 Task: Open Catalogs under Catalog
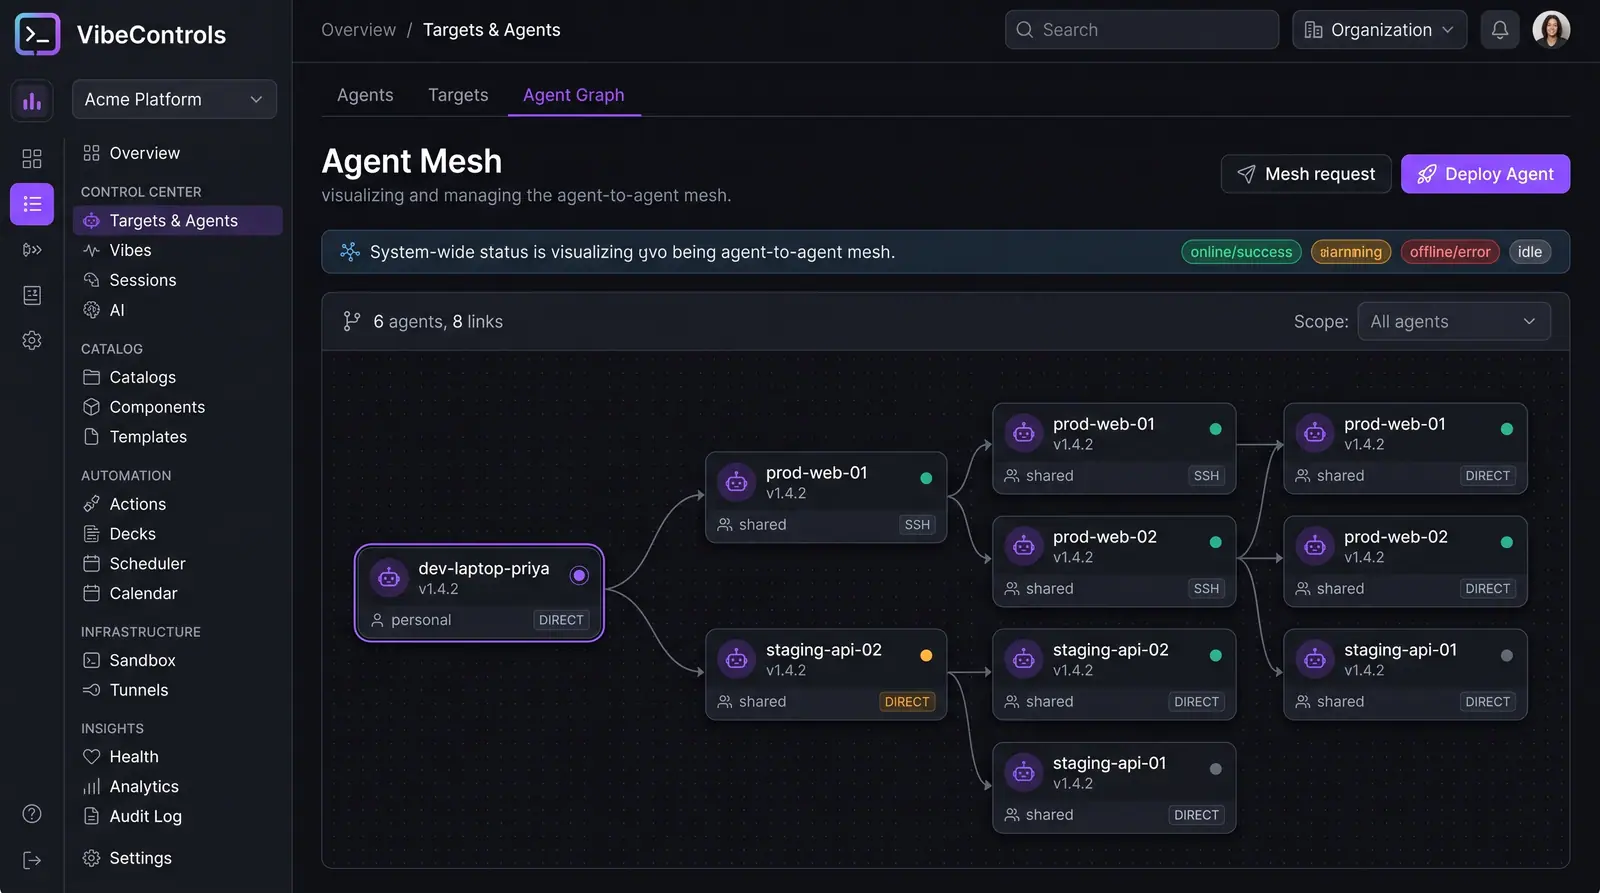tap(177, 377)
